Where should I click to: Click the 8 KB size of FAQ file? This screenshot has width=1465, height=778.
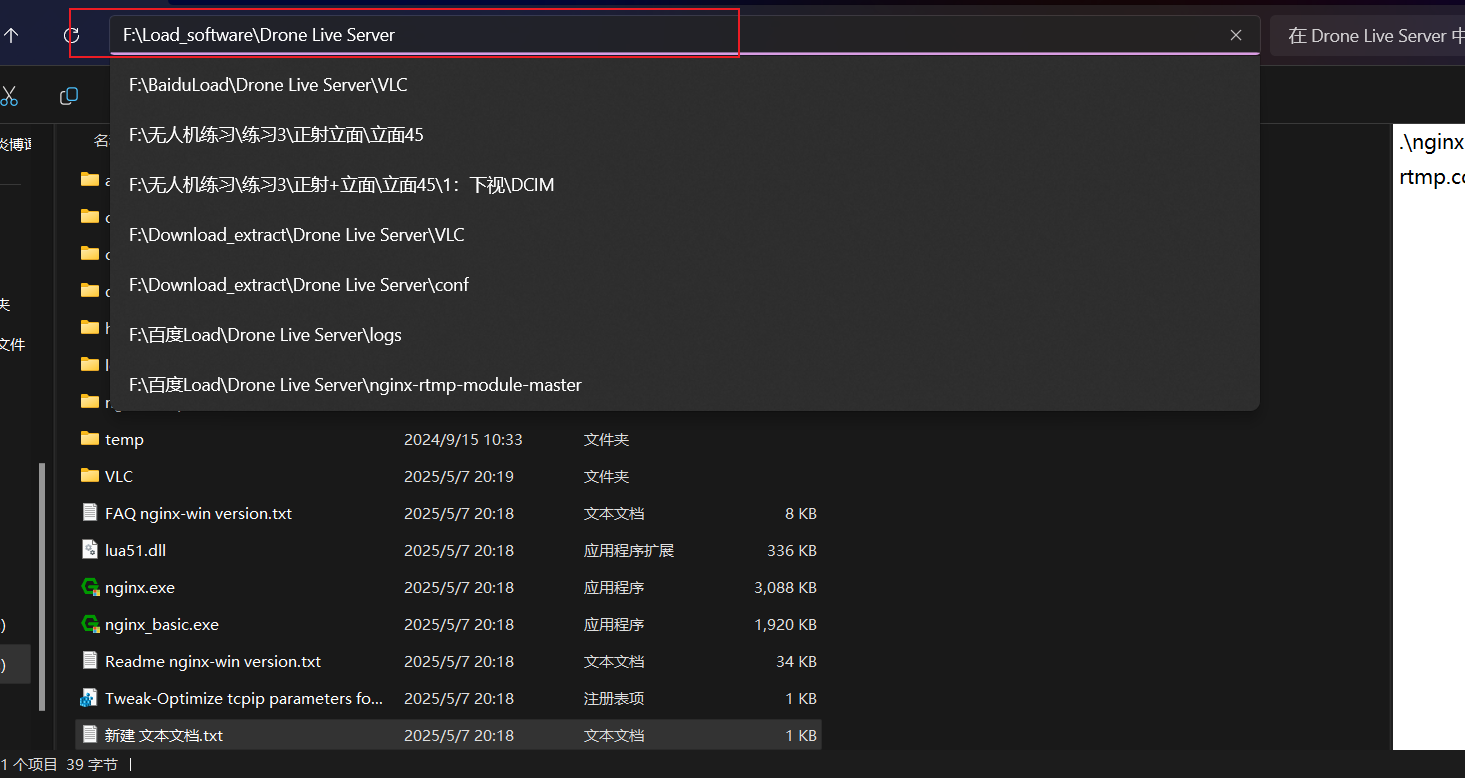coord(801,513)
